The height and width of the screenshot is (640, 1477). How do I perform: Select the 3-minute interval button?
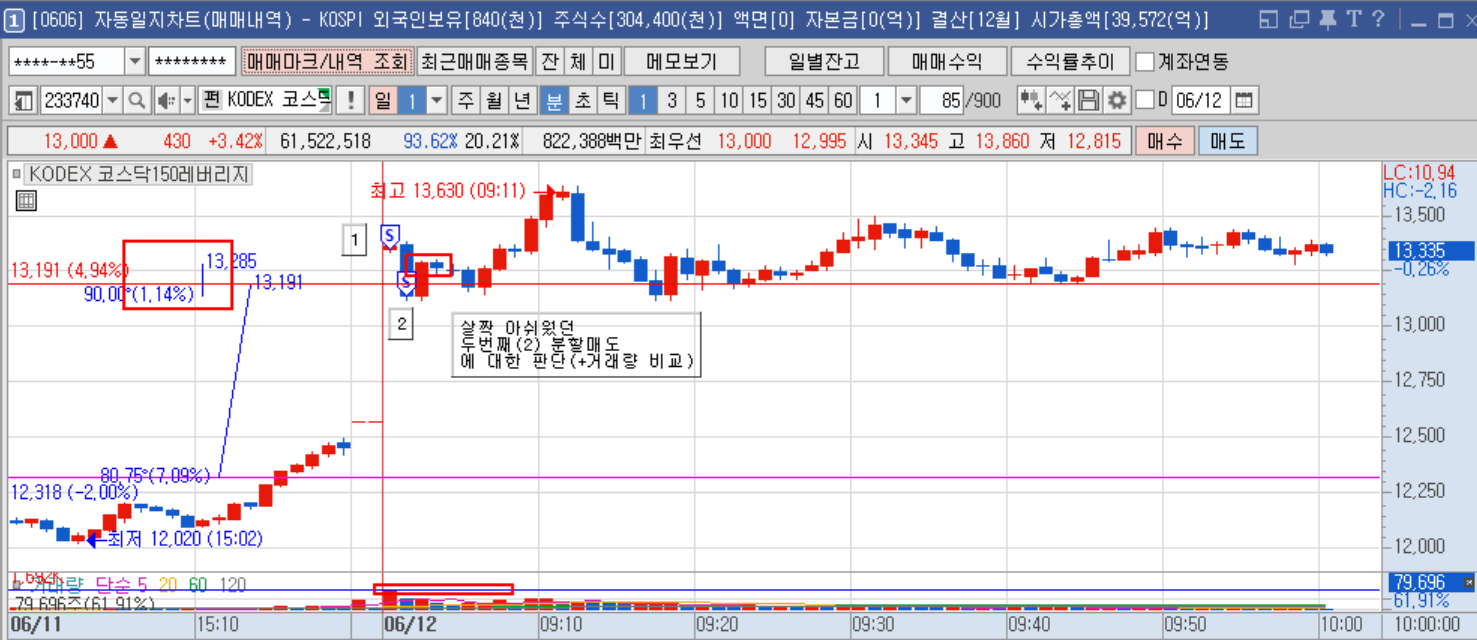[672, 100]
